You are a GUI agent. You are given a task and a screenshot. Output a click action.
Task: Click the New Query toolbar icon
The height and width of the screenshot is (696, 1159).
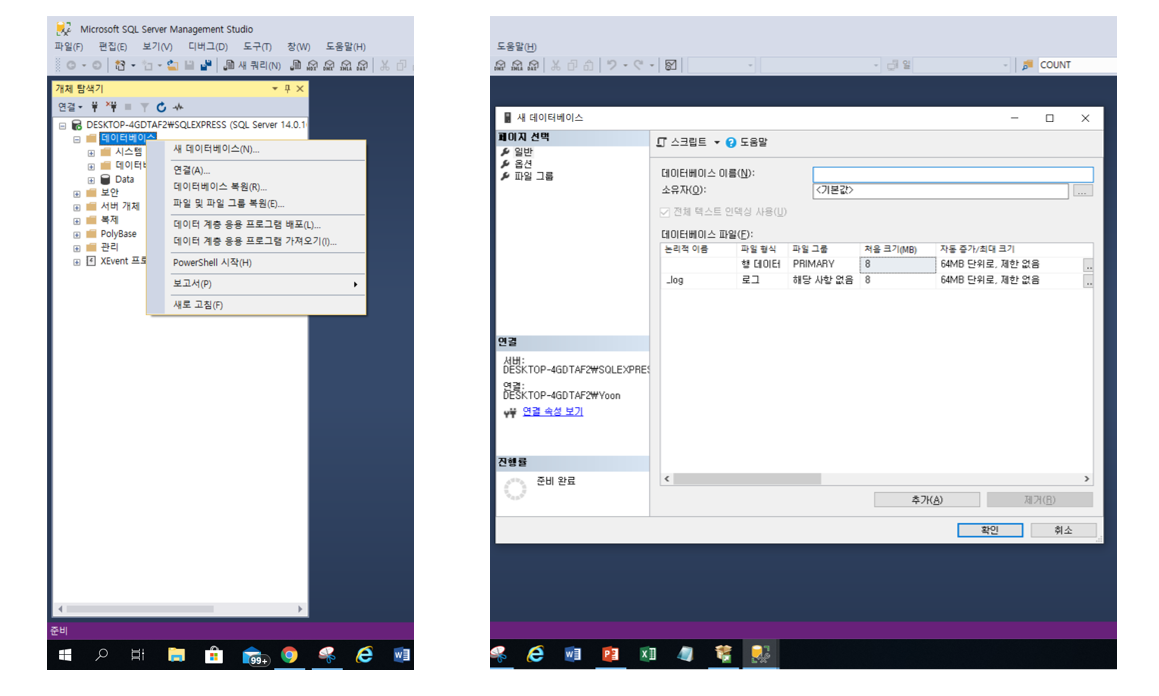tap(229, 65)
